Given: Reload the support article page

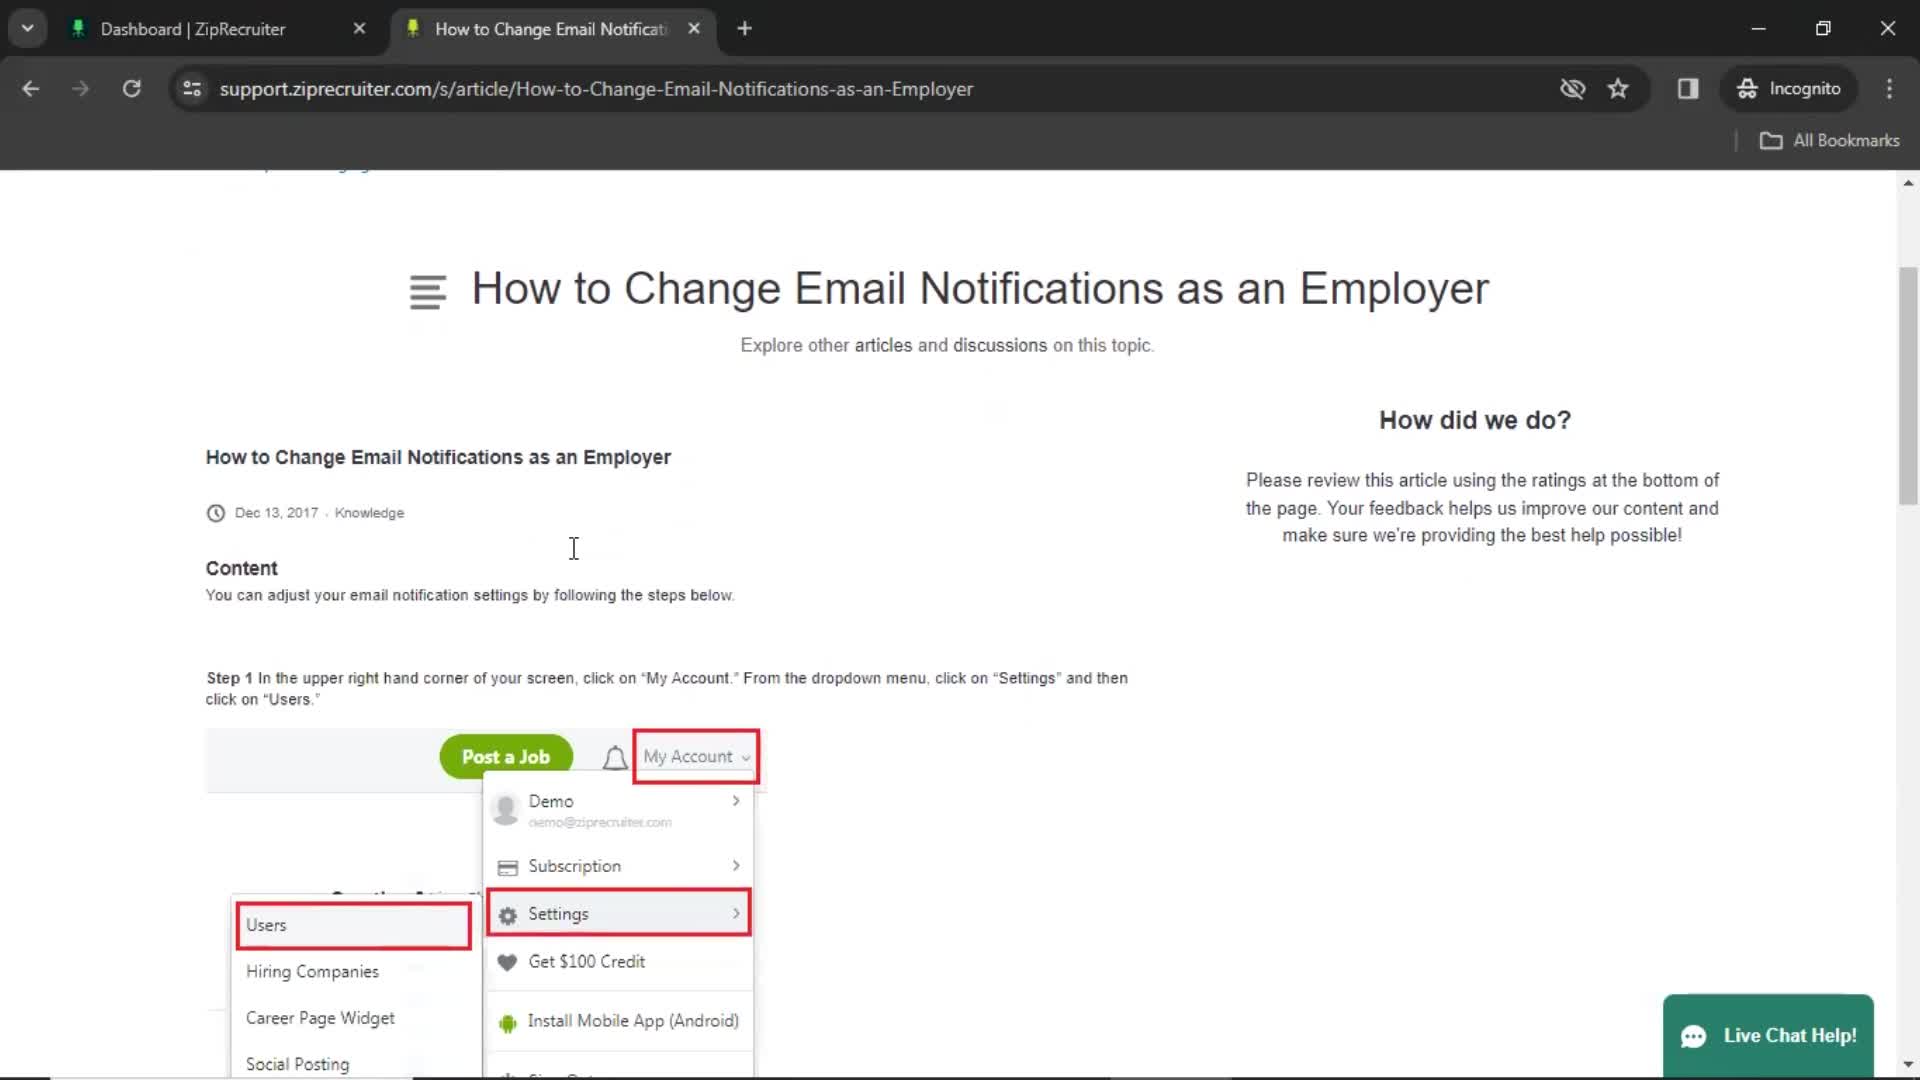Looking at the screenshot, I should tap(131, 89).
